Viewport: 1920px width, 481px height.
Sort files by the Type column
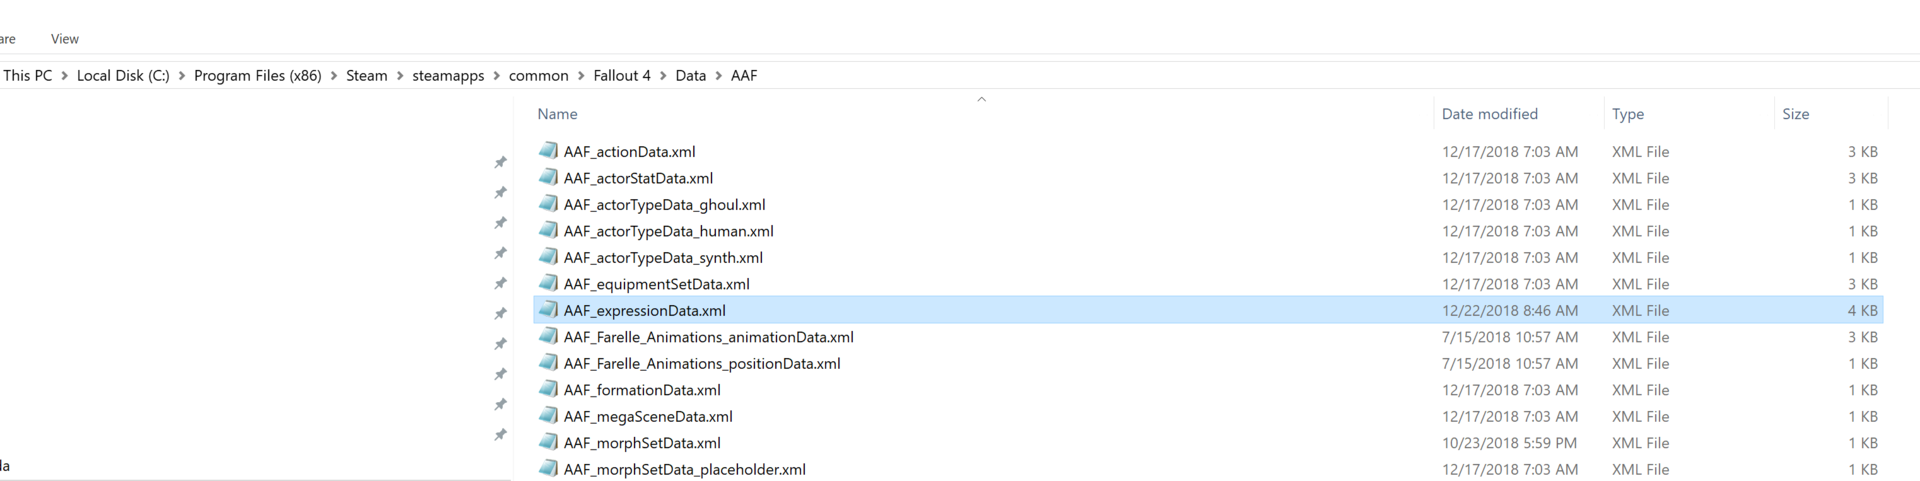pyautogui.click(x=1628, y=114)
